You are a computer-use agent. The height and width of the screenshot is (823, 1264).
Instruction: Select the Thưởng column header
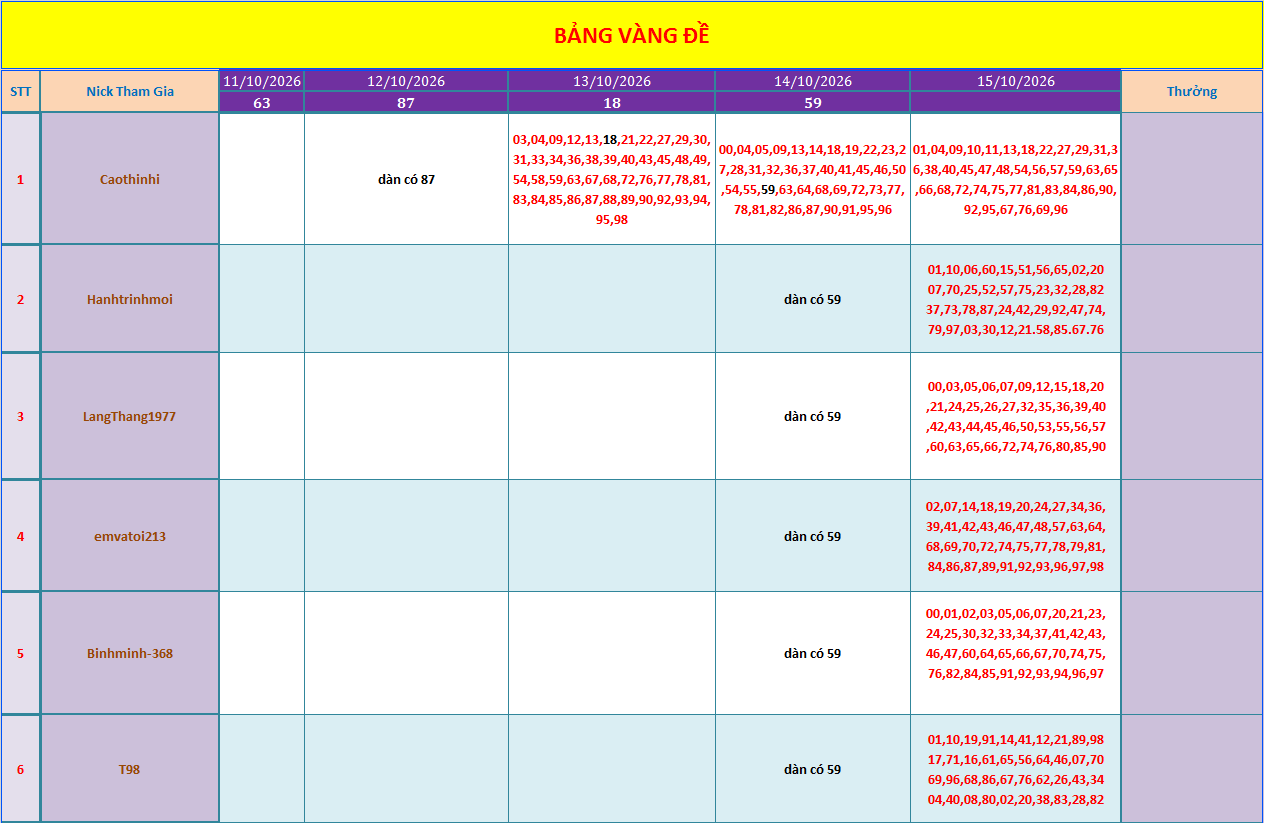[x=1192, y=91]
